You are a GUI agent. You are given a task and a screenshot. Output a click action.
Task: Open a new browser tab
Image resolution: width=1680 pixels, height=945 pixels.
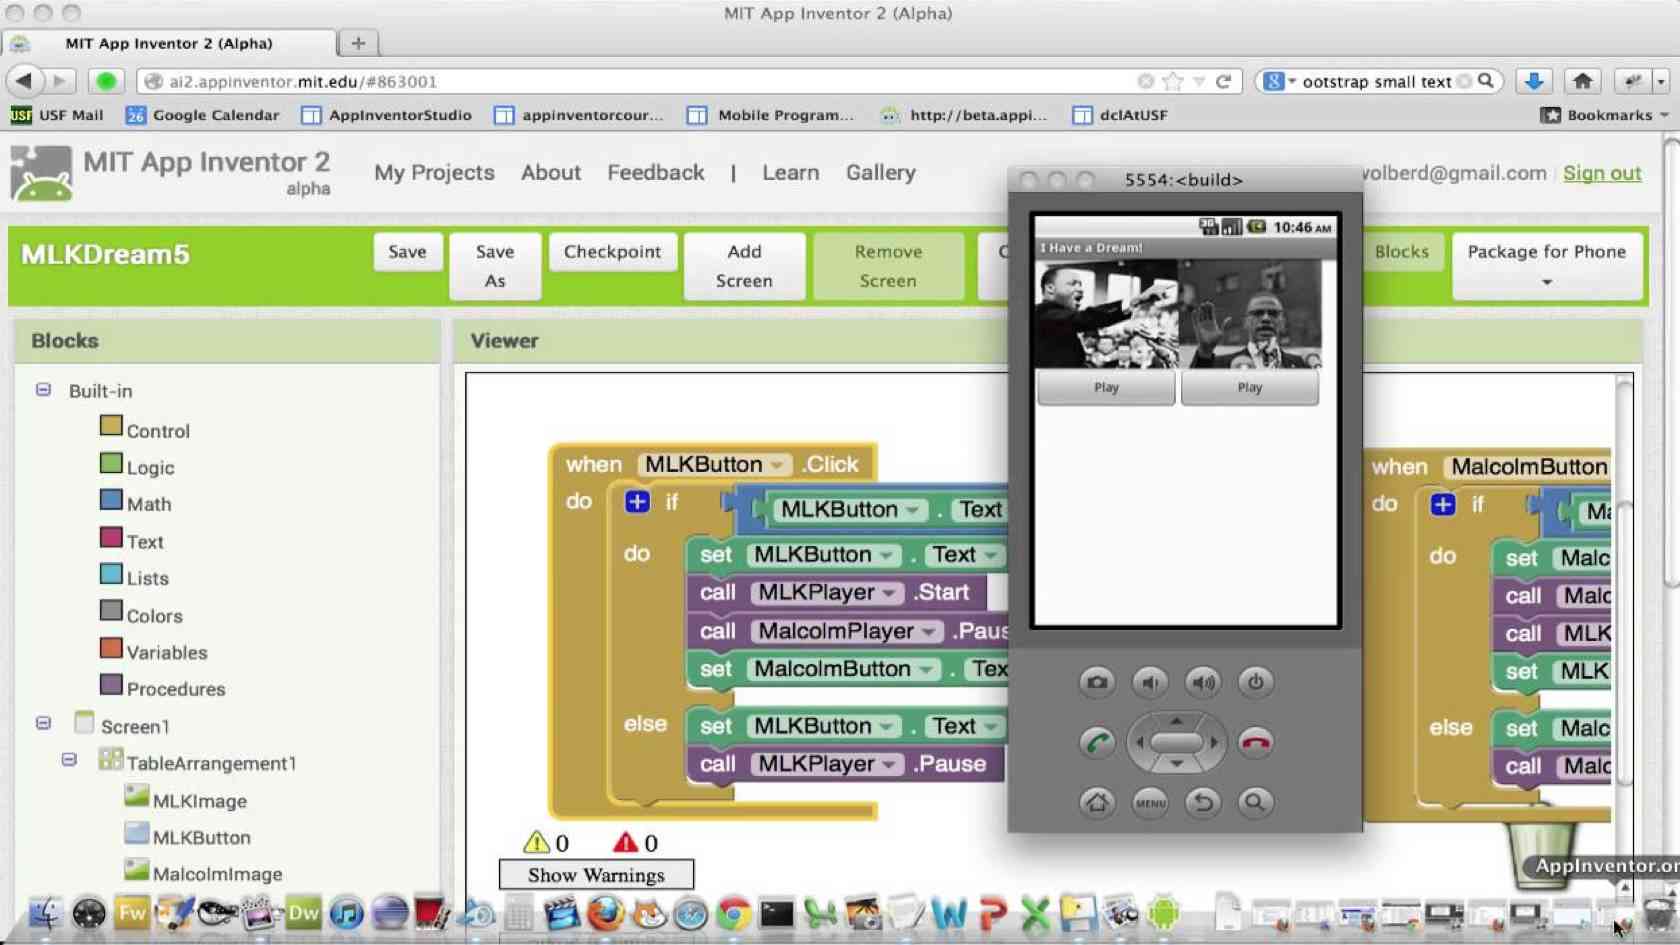point(358,43)
